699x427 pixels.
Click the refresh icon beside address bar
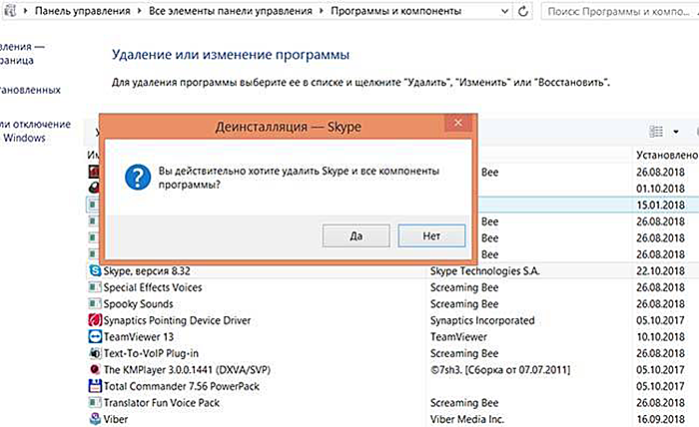coord(523,11)
